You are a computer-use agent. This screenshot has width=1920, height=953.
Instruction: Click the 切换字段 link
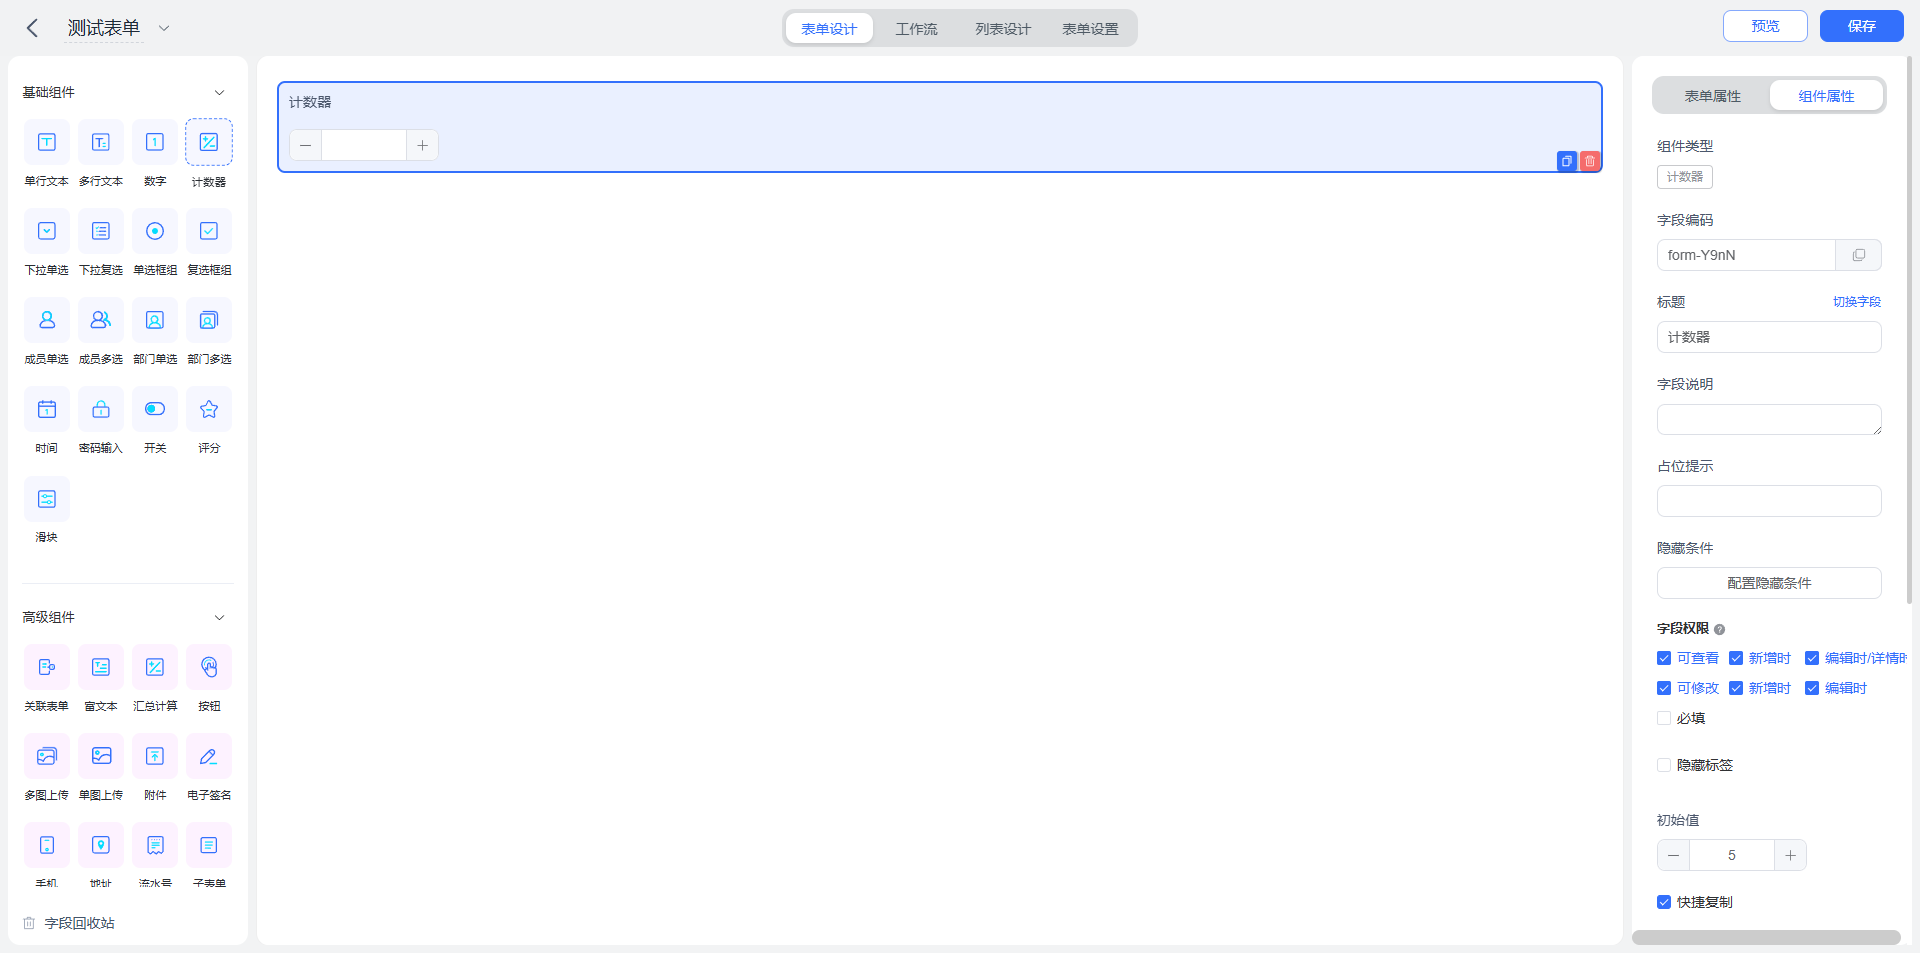[x=1857, y=302]
